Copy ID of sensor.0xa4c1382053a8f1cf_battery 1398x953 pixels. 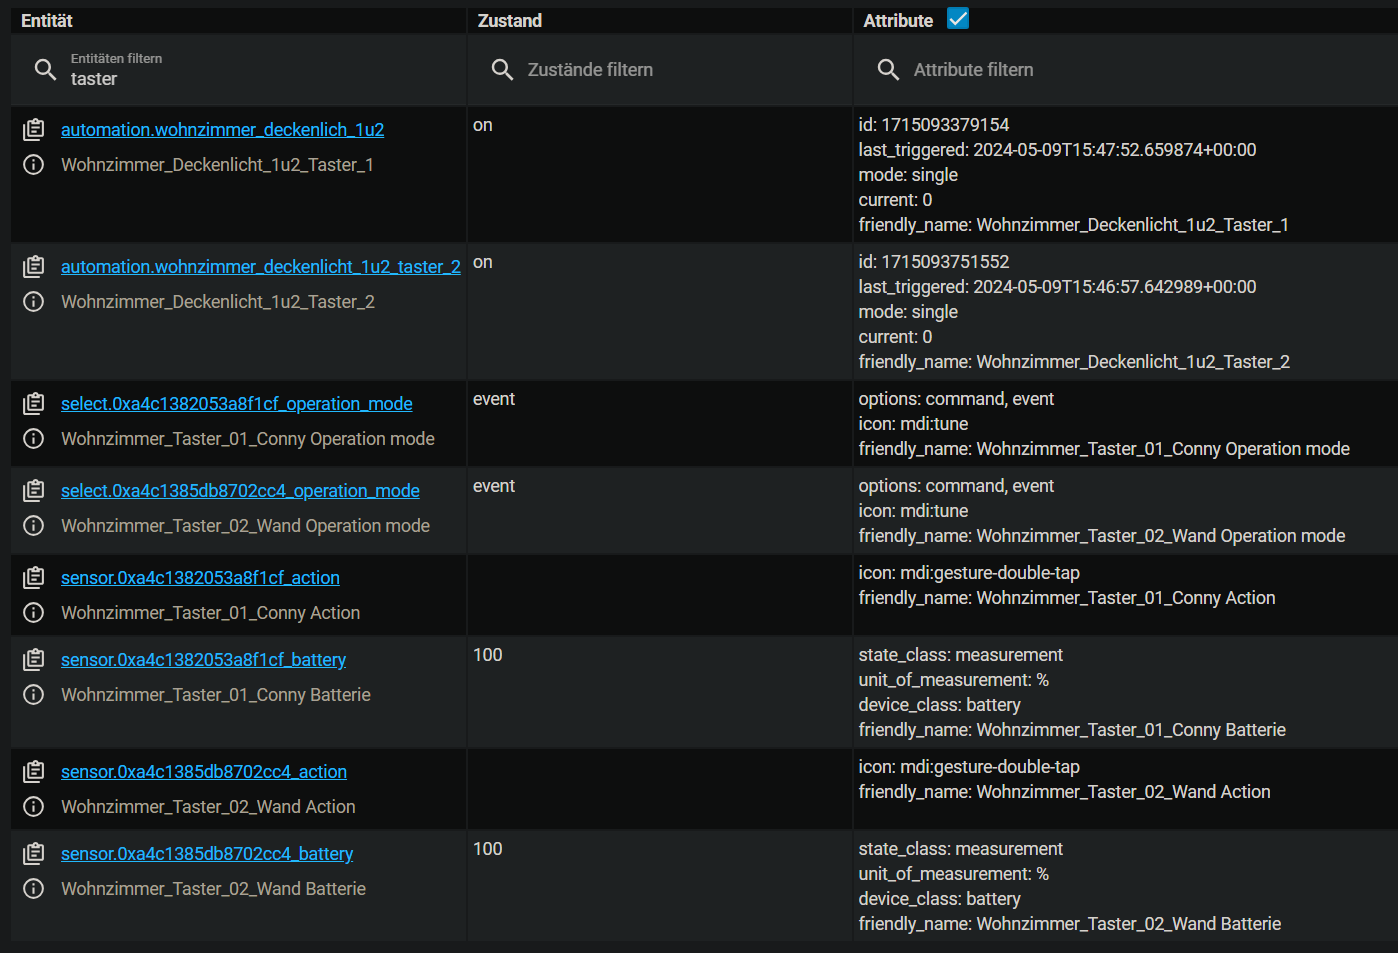point(34,660)
